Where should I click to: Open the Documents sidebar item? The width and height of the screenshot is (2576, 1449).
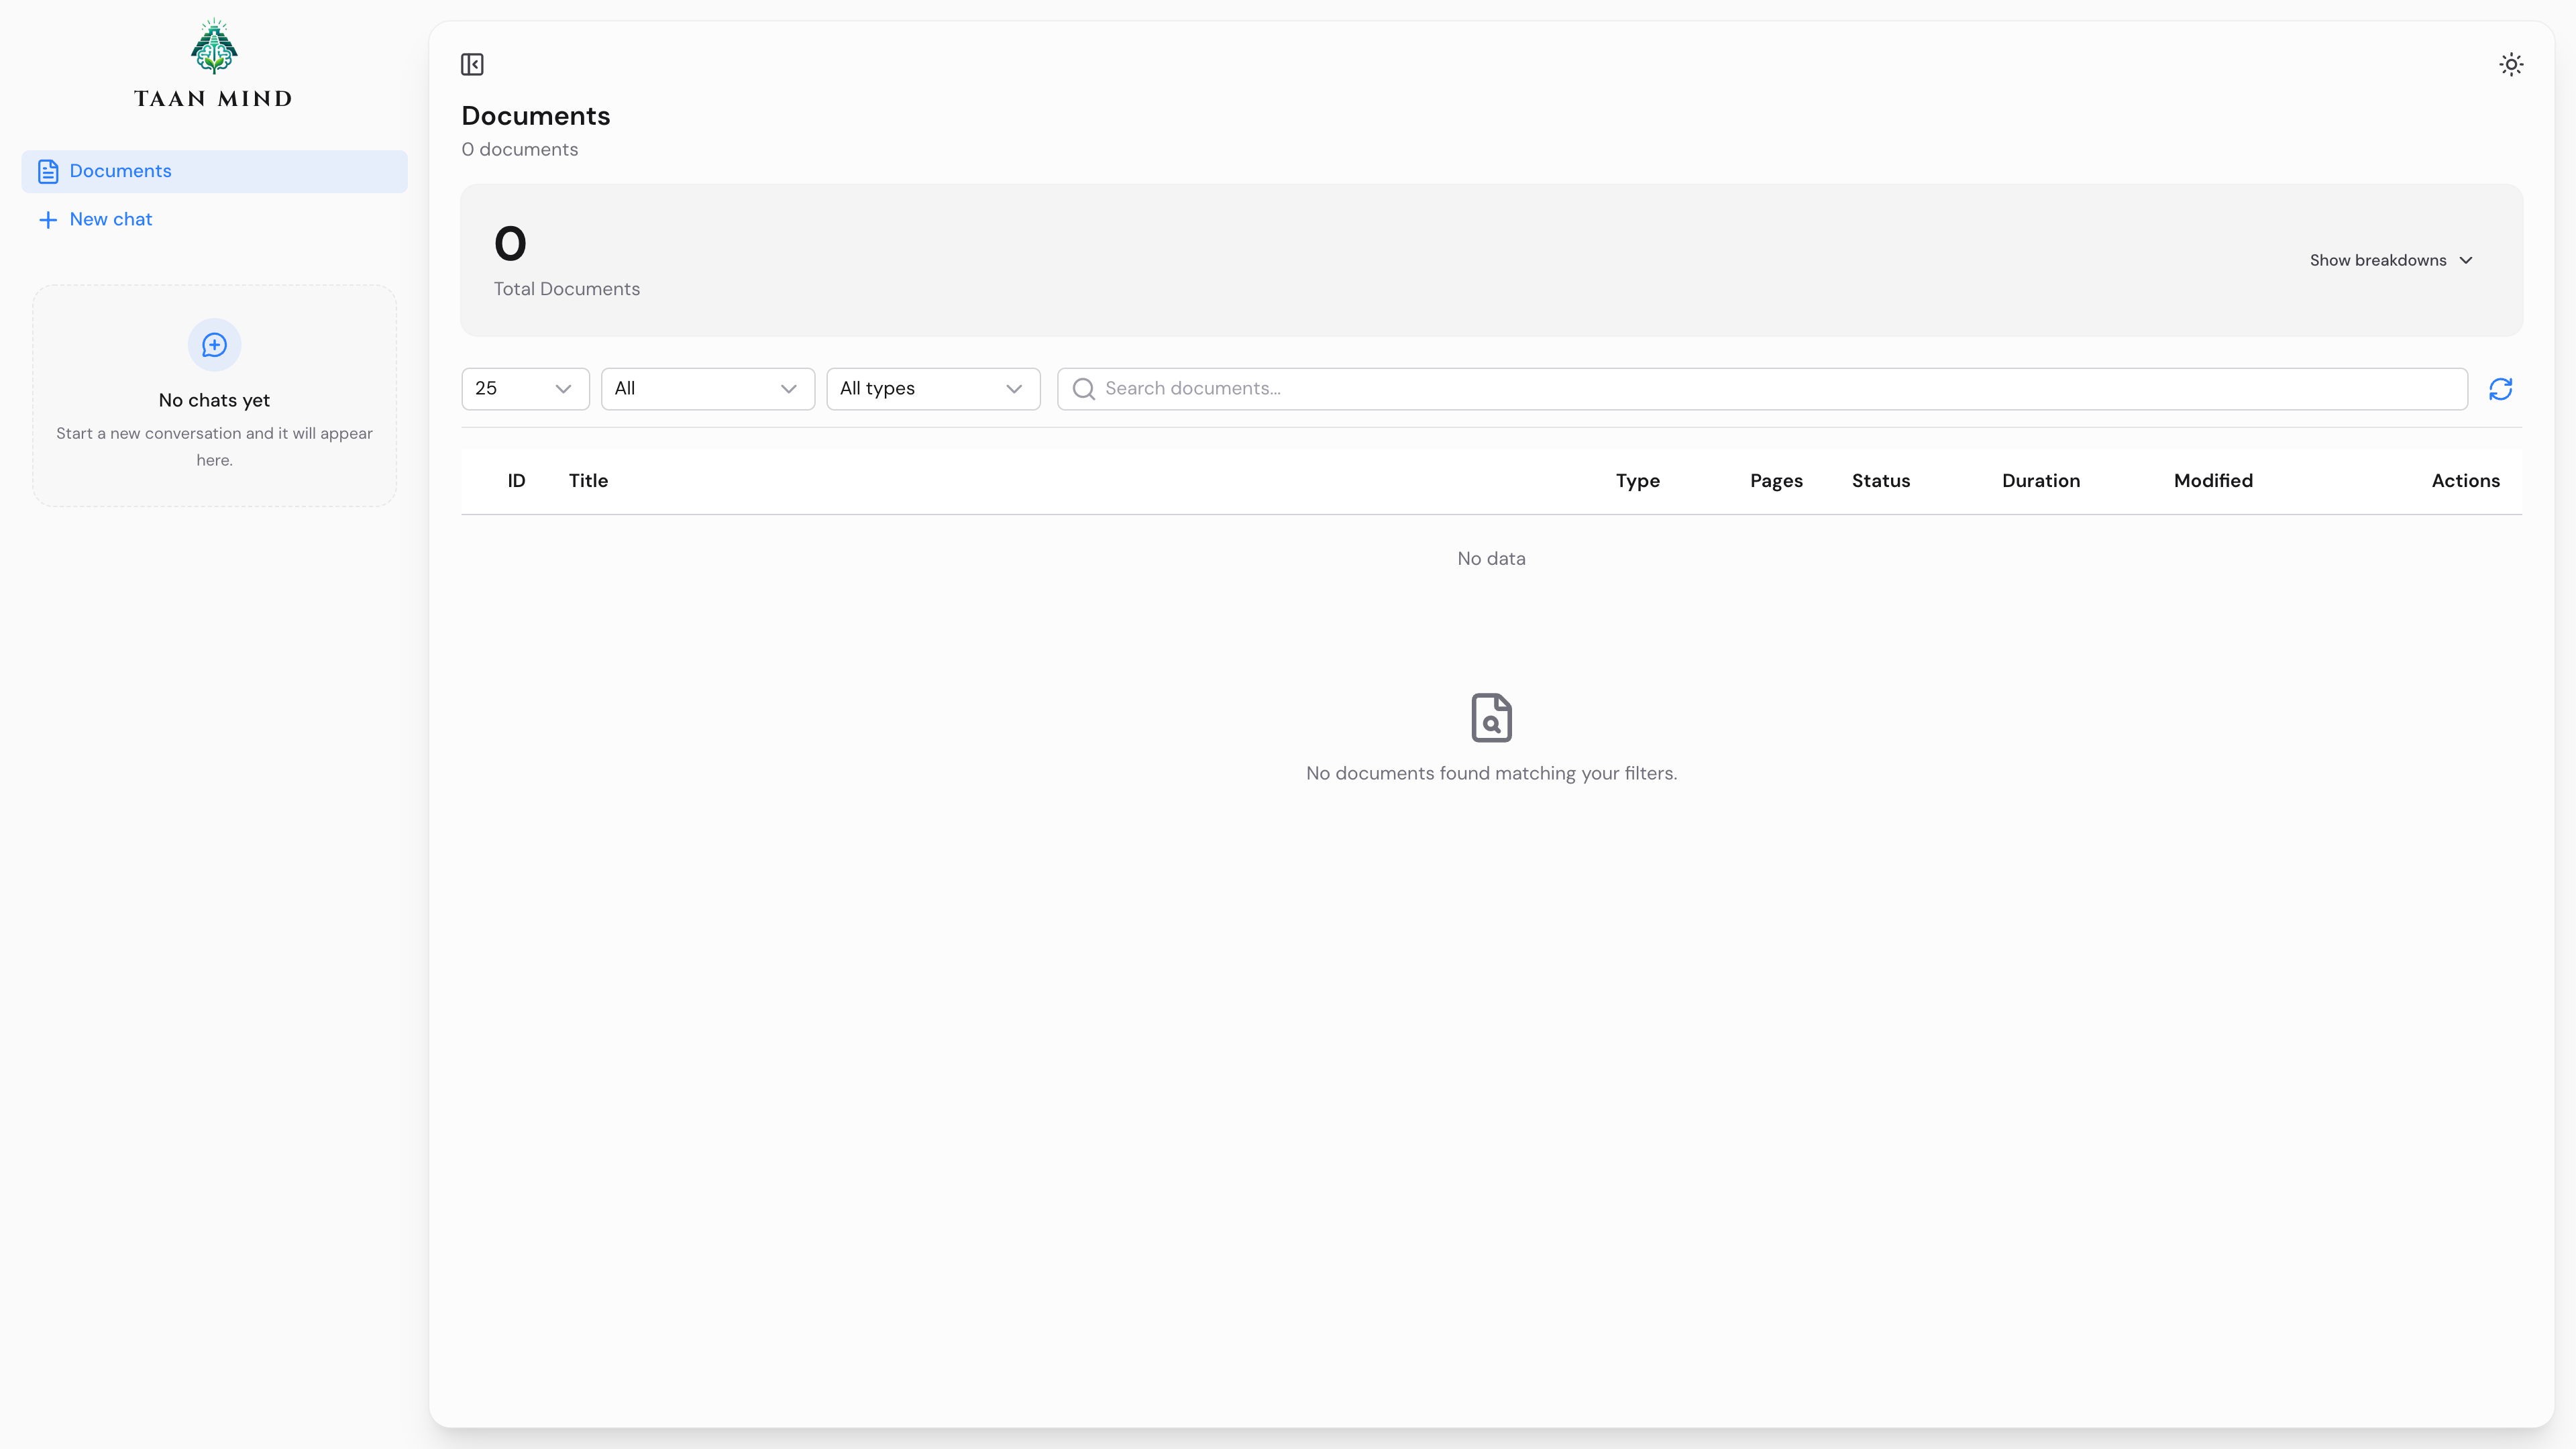click(214, 172)
